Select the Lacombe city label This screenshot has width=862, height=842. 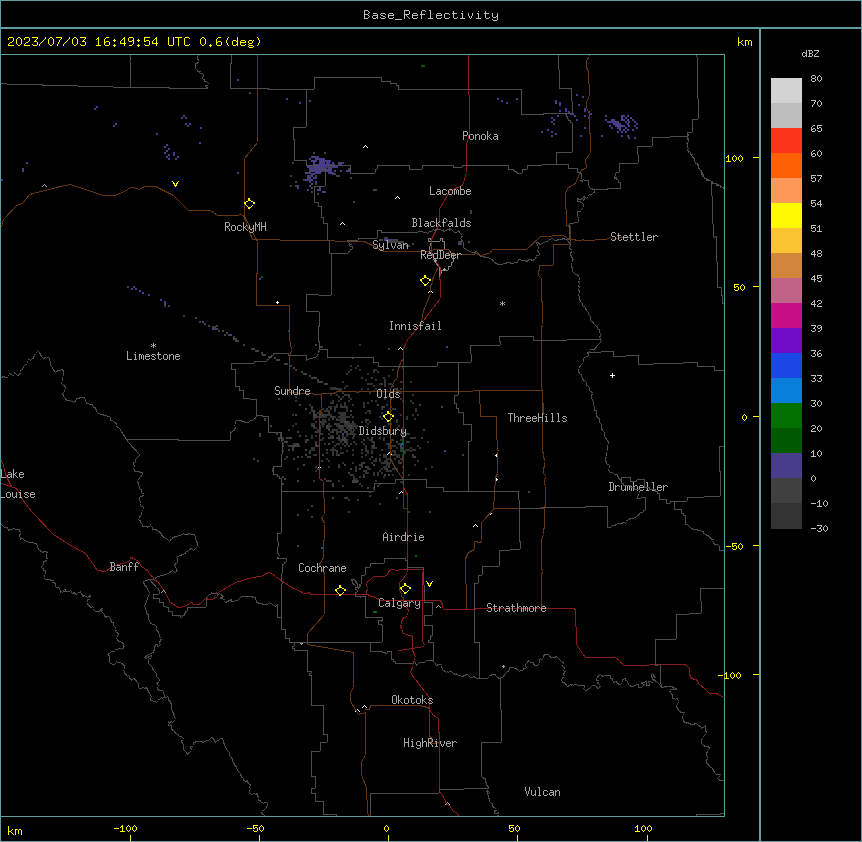pyautogui.click(x=450, y=191)
